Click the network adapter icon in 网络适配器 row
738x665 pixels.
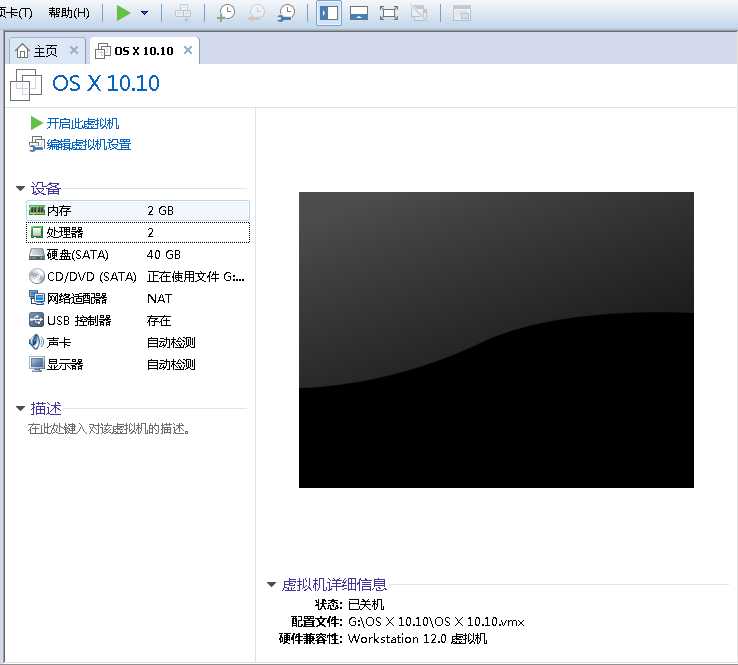[36, 298]
